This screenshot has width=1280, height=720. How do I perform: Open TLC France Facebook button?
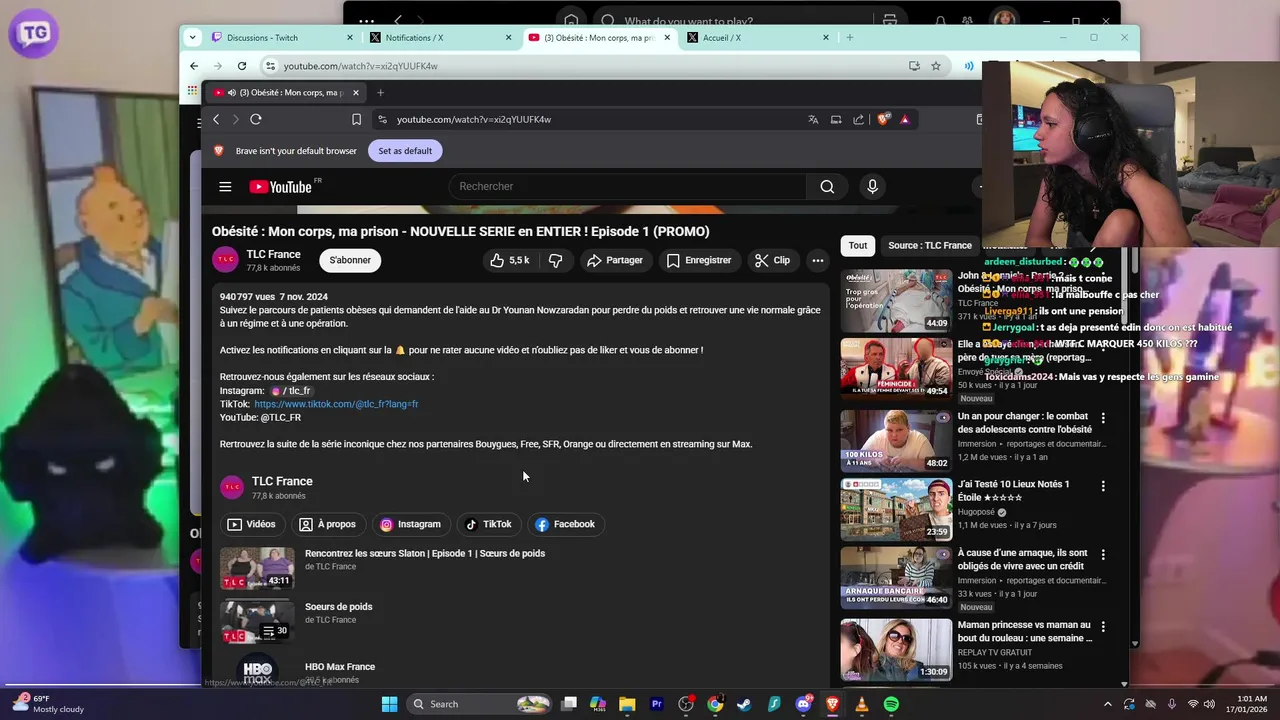[x=565, y=524]
